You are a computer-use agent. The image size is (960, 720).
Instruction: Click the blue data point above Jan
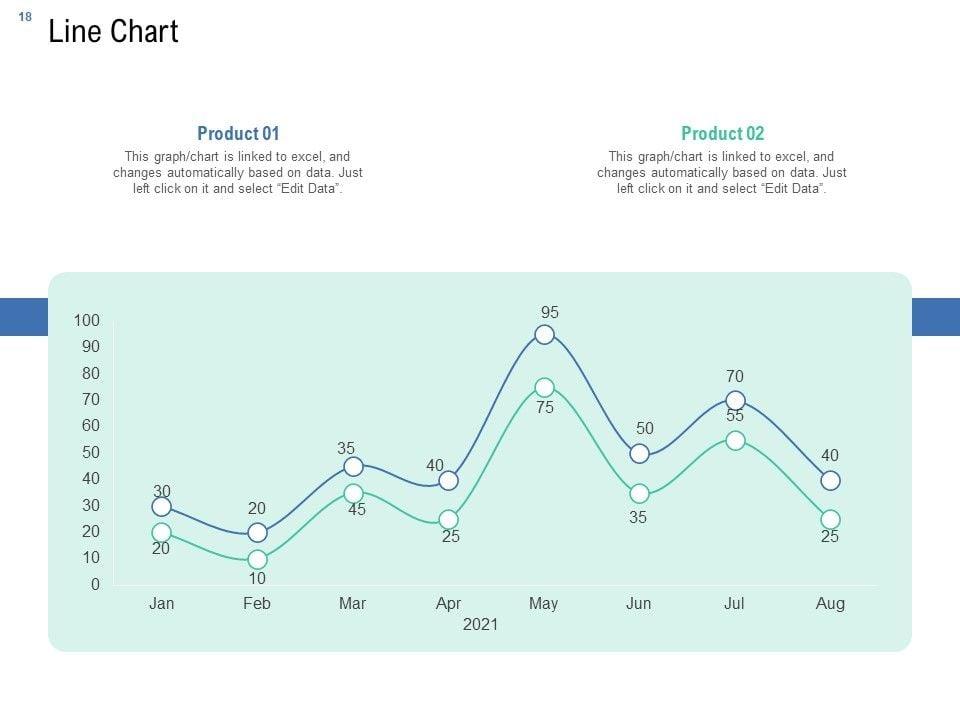[161, 507]
